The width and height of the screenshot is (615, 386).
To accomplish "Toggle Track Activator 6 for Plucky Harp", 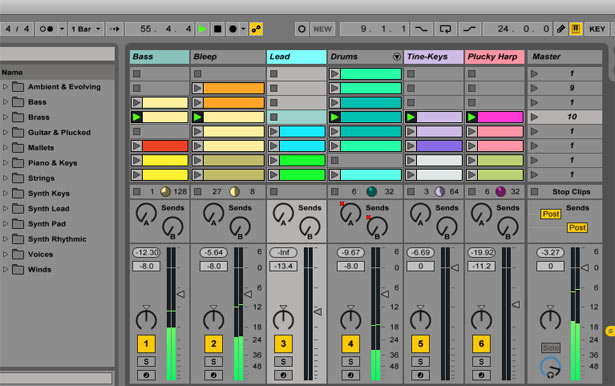I will (481, 344).
